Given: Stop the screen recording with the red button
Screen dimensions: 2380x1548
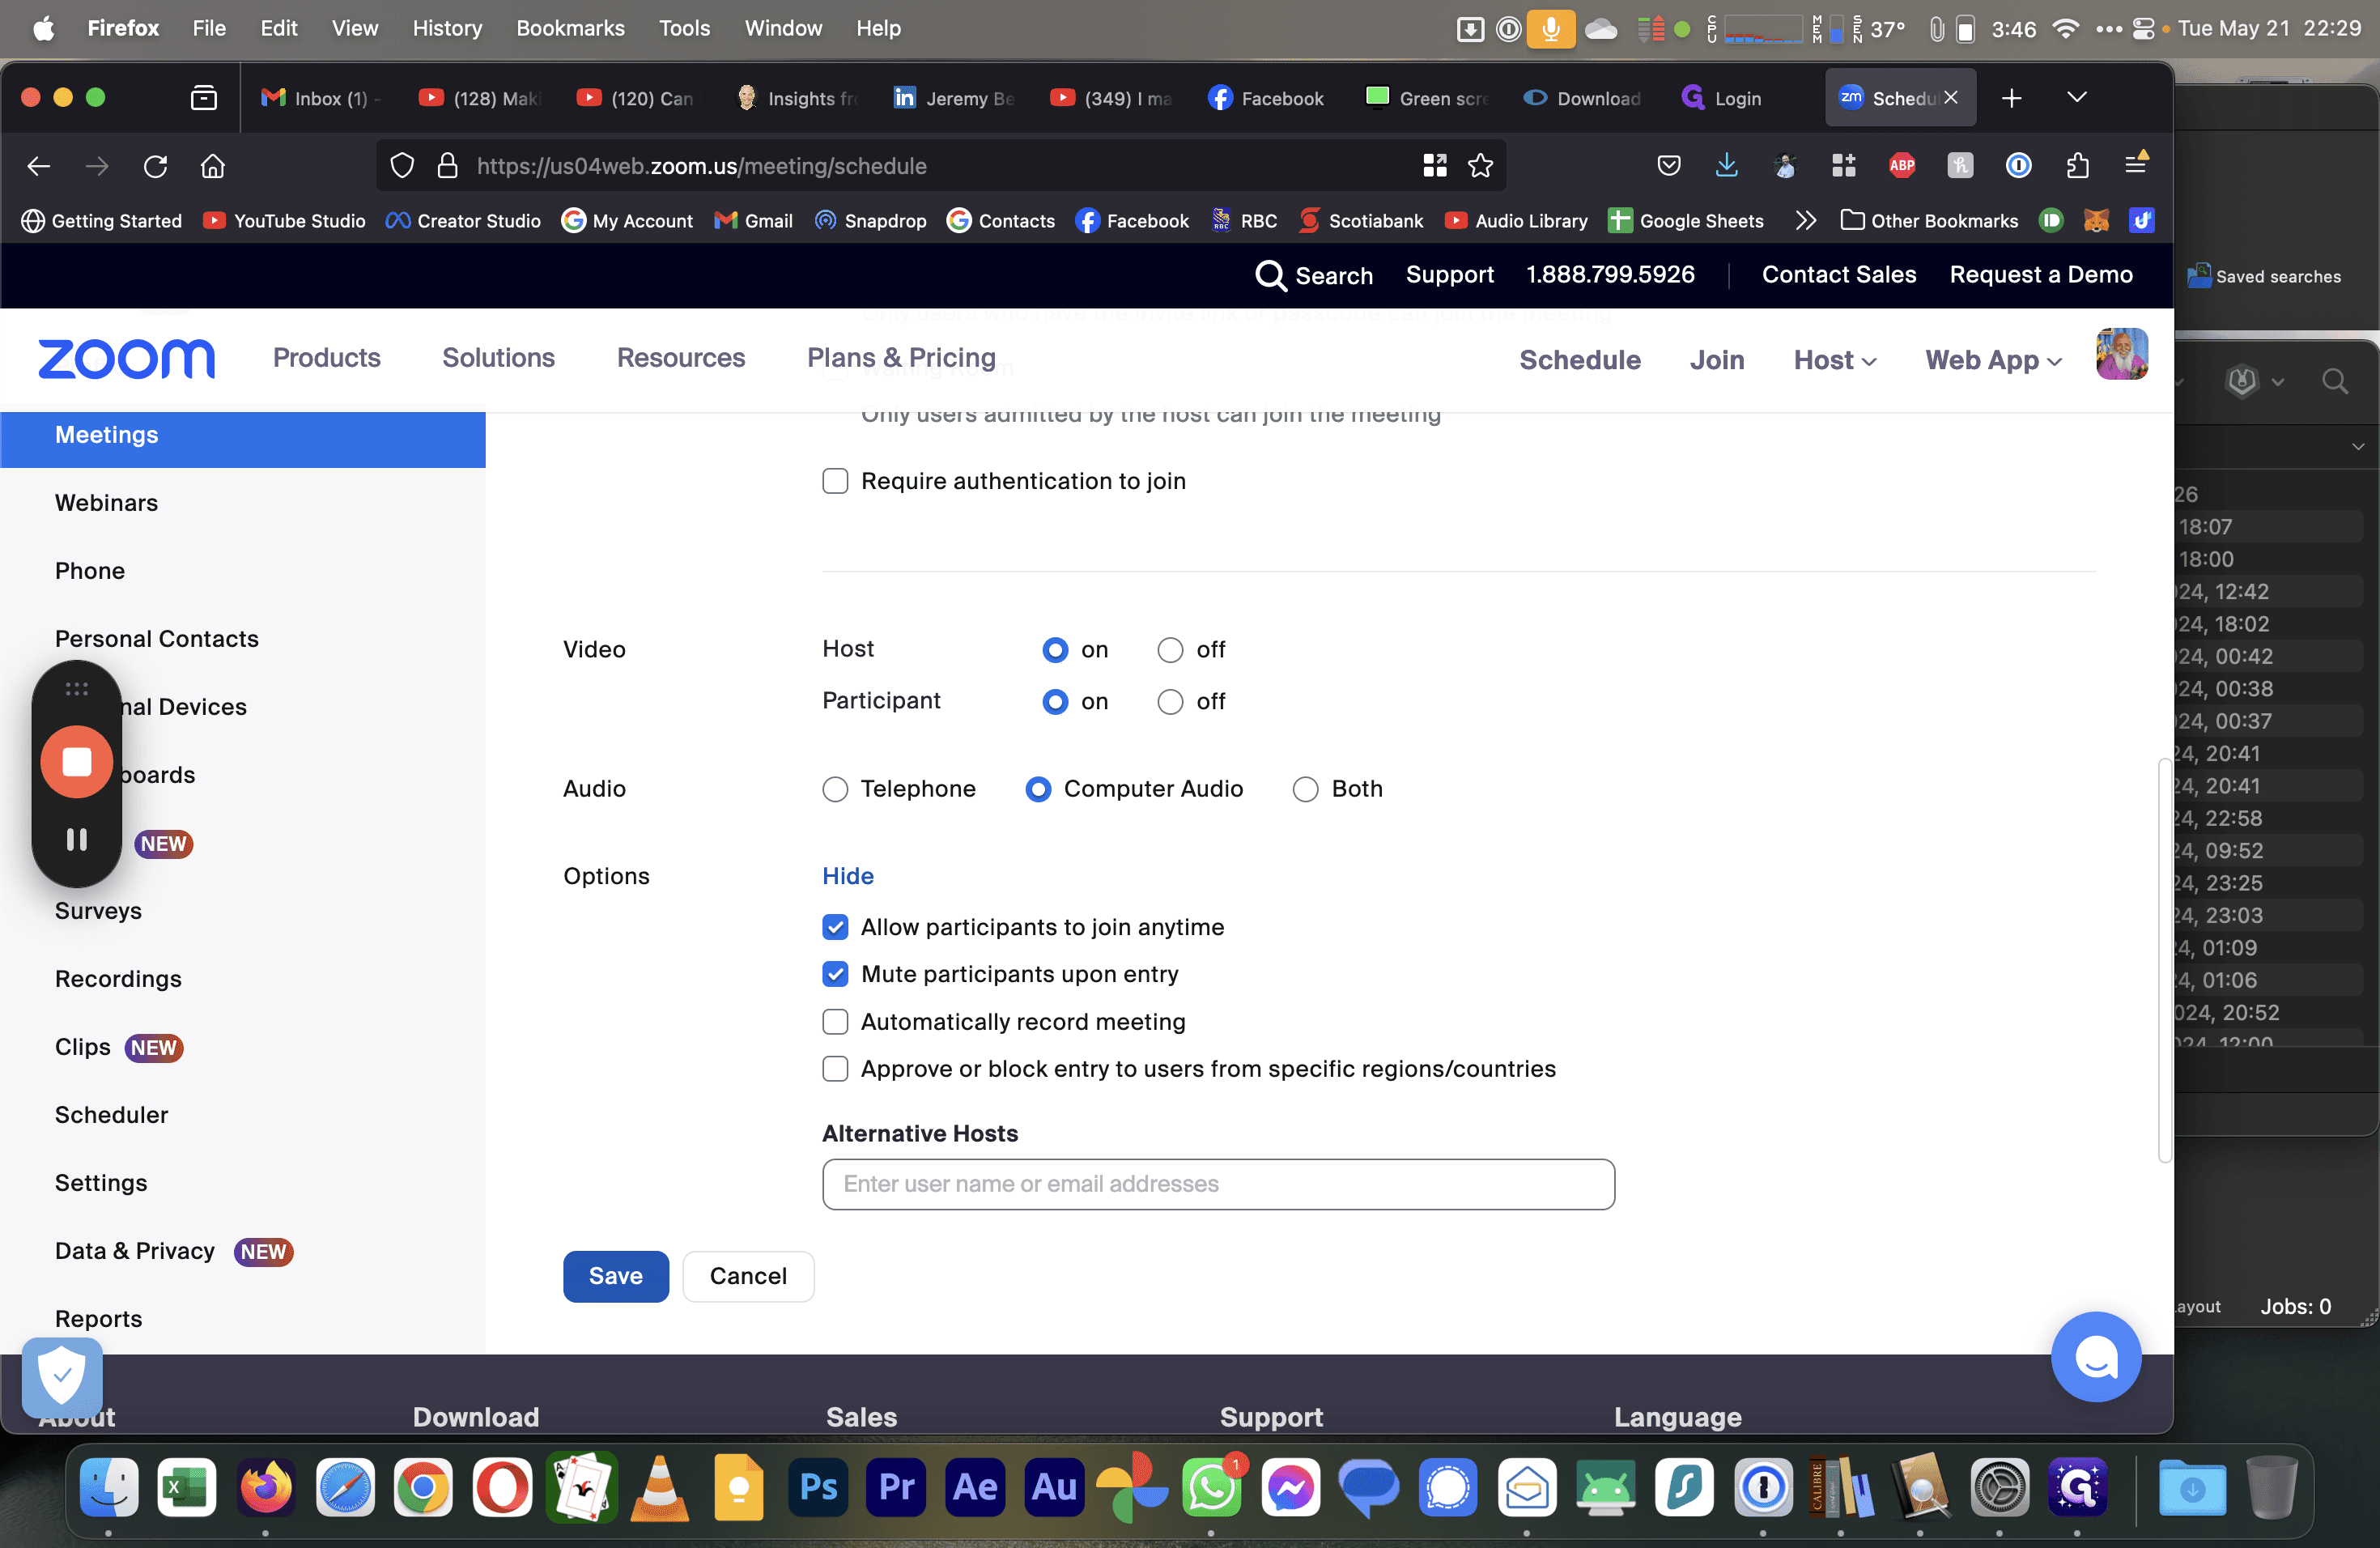Looking at the screenshot, I should point(76,762).
